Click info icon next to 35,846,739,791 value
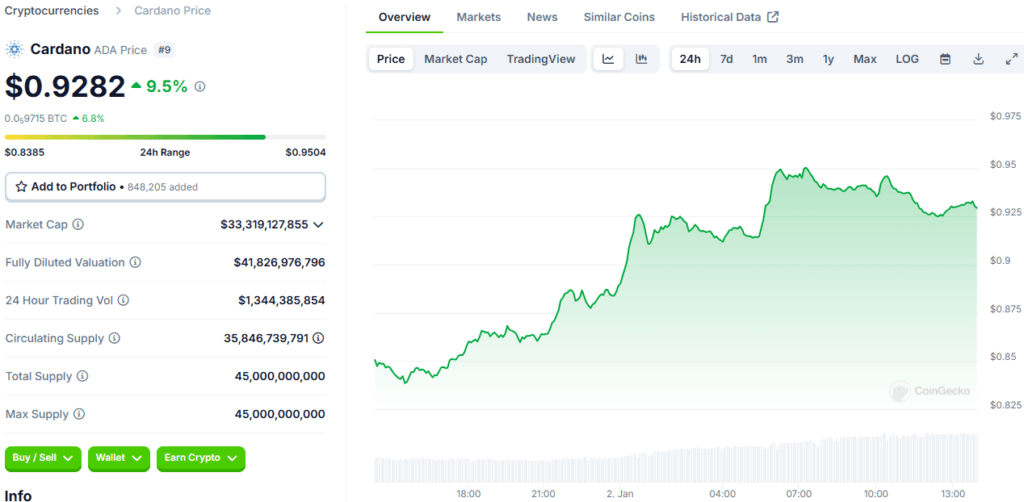 pyautogui.click(x=318, y=338)
